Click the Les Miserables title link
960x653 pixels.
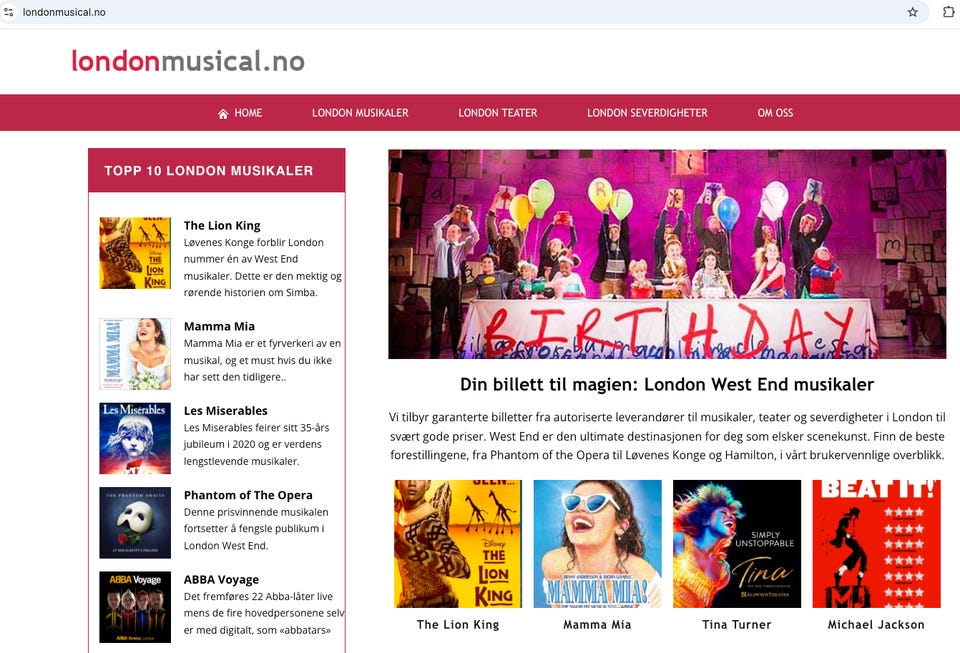[225, 411]
